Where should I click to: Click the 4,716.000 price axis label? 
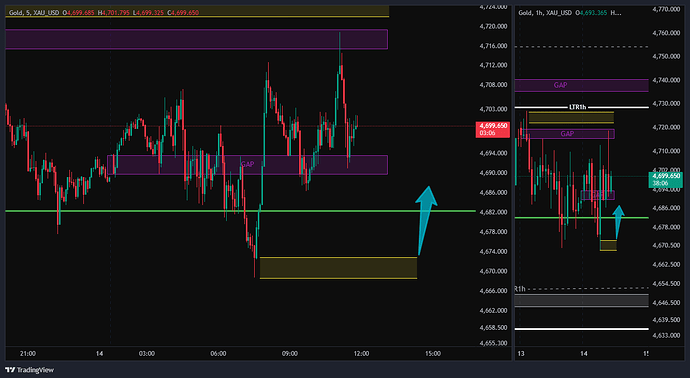pyautogui.click(x=493, y=46)
